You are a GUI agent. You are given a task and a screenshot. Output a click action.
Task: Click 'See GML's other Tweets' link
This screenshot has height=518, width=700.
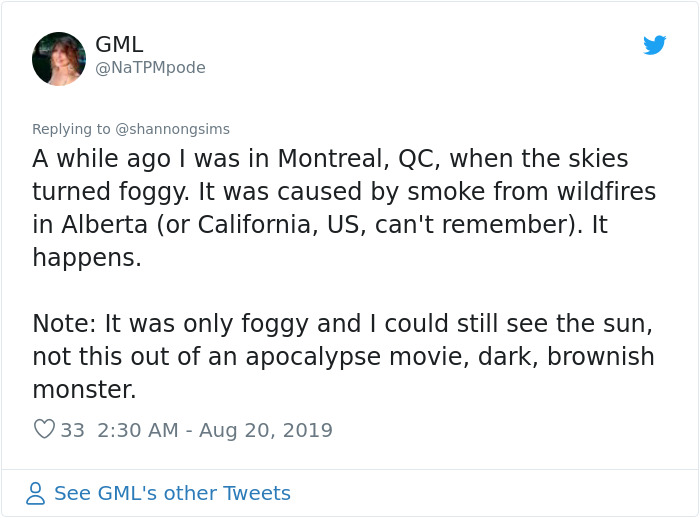(x=172, y=493)
